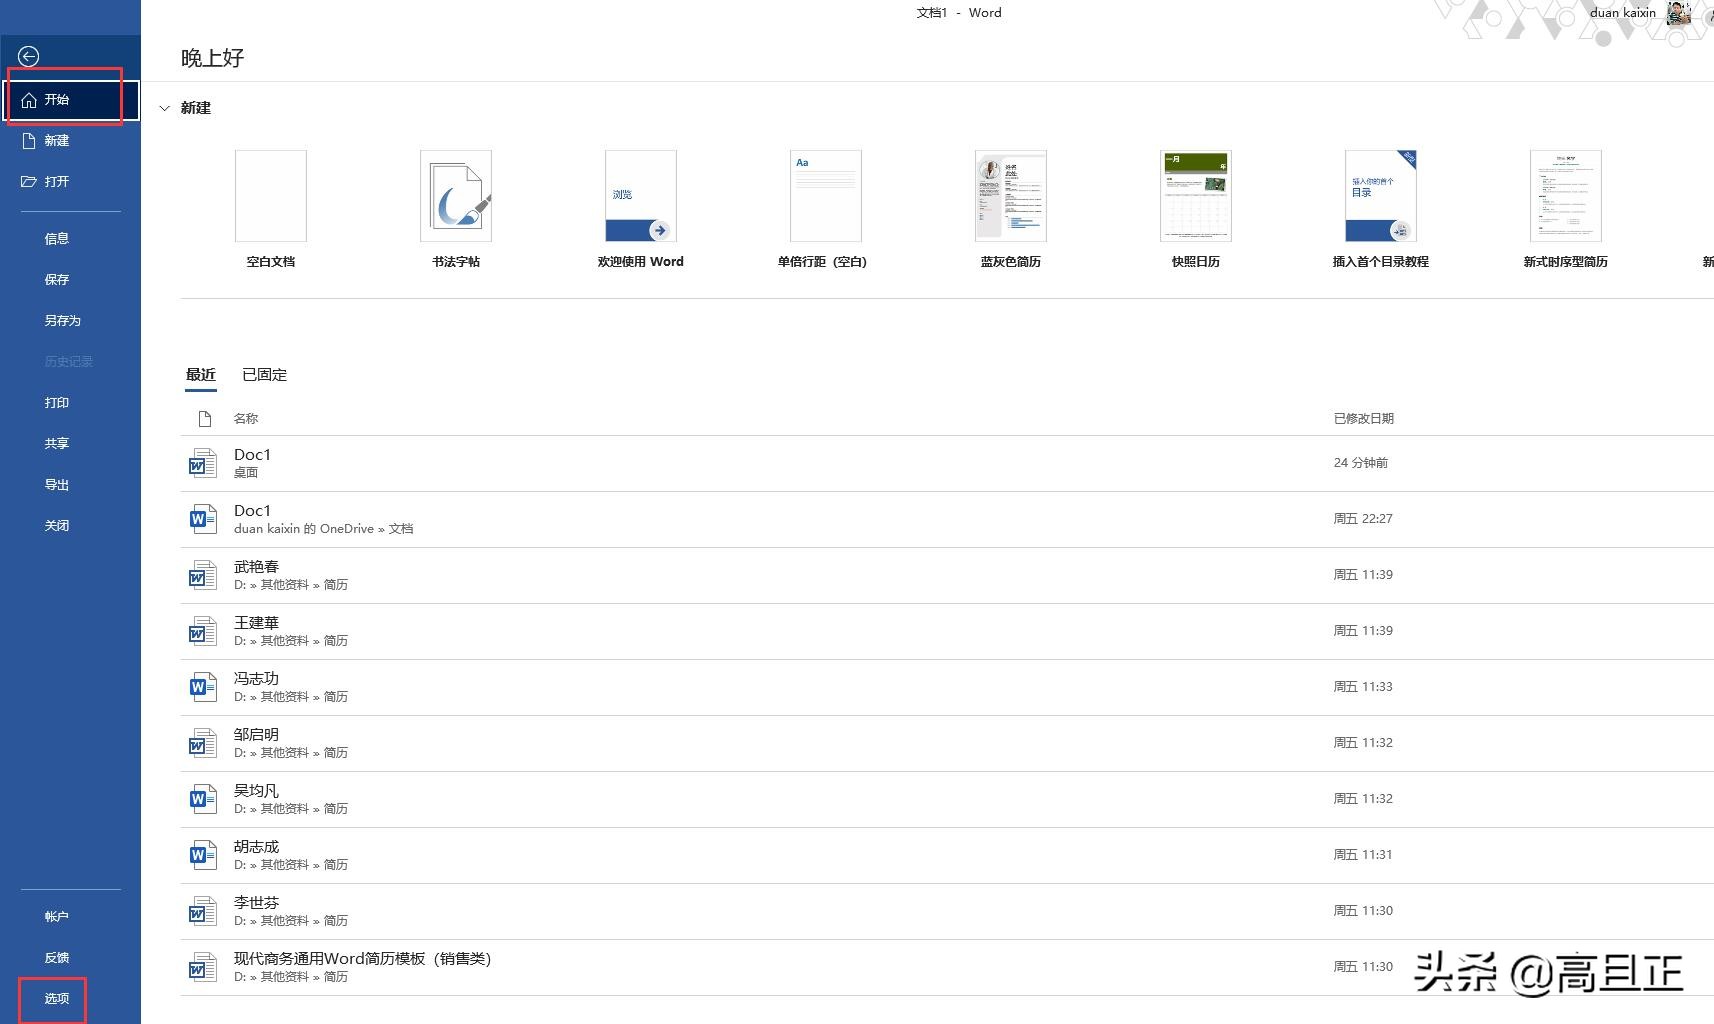Screen dimensions: 1714x1024
Task: Click the new document icon beside 新建
Action: [x=29, y=141]
